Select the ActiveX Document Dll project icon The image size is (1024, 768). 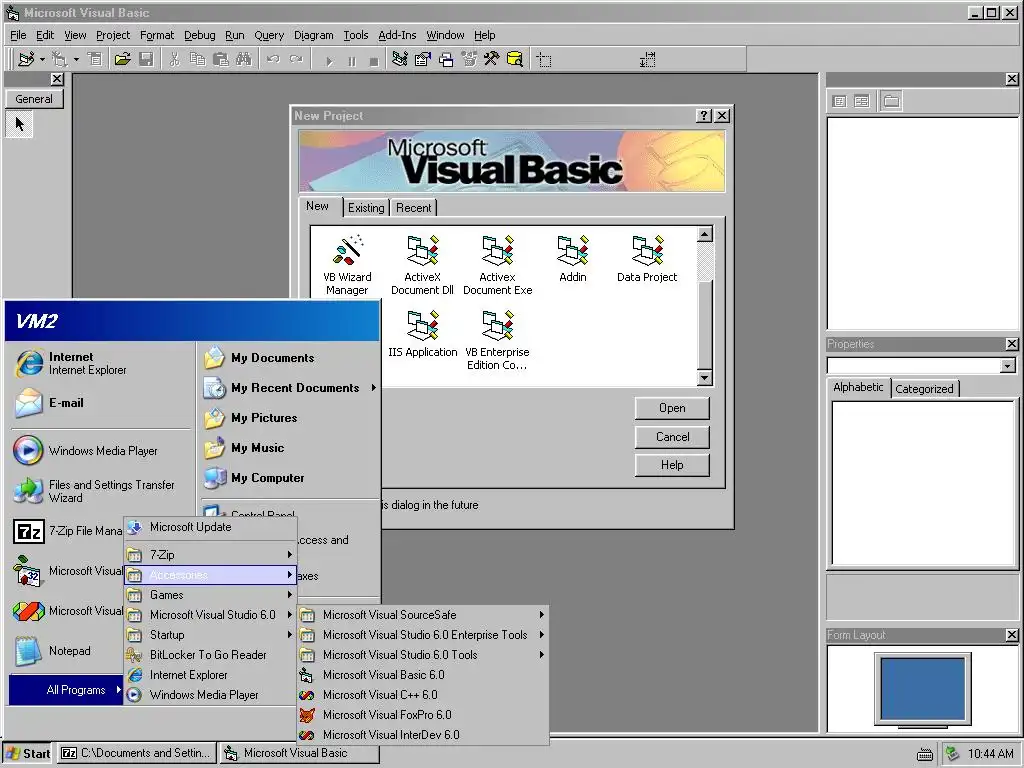tap(423, 265)
